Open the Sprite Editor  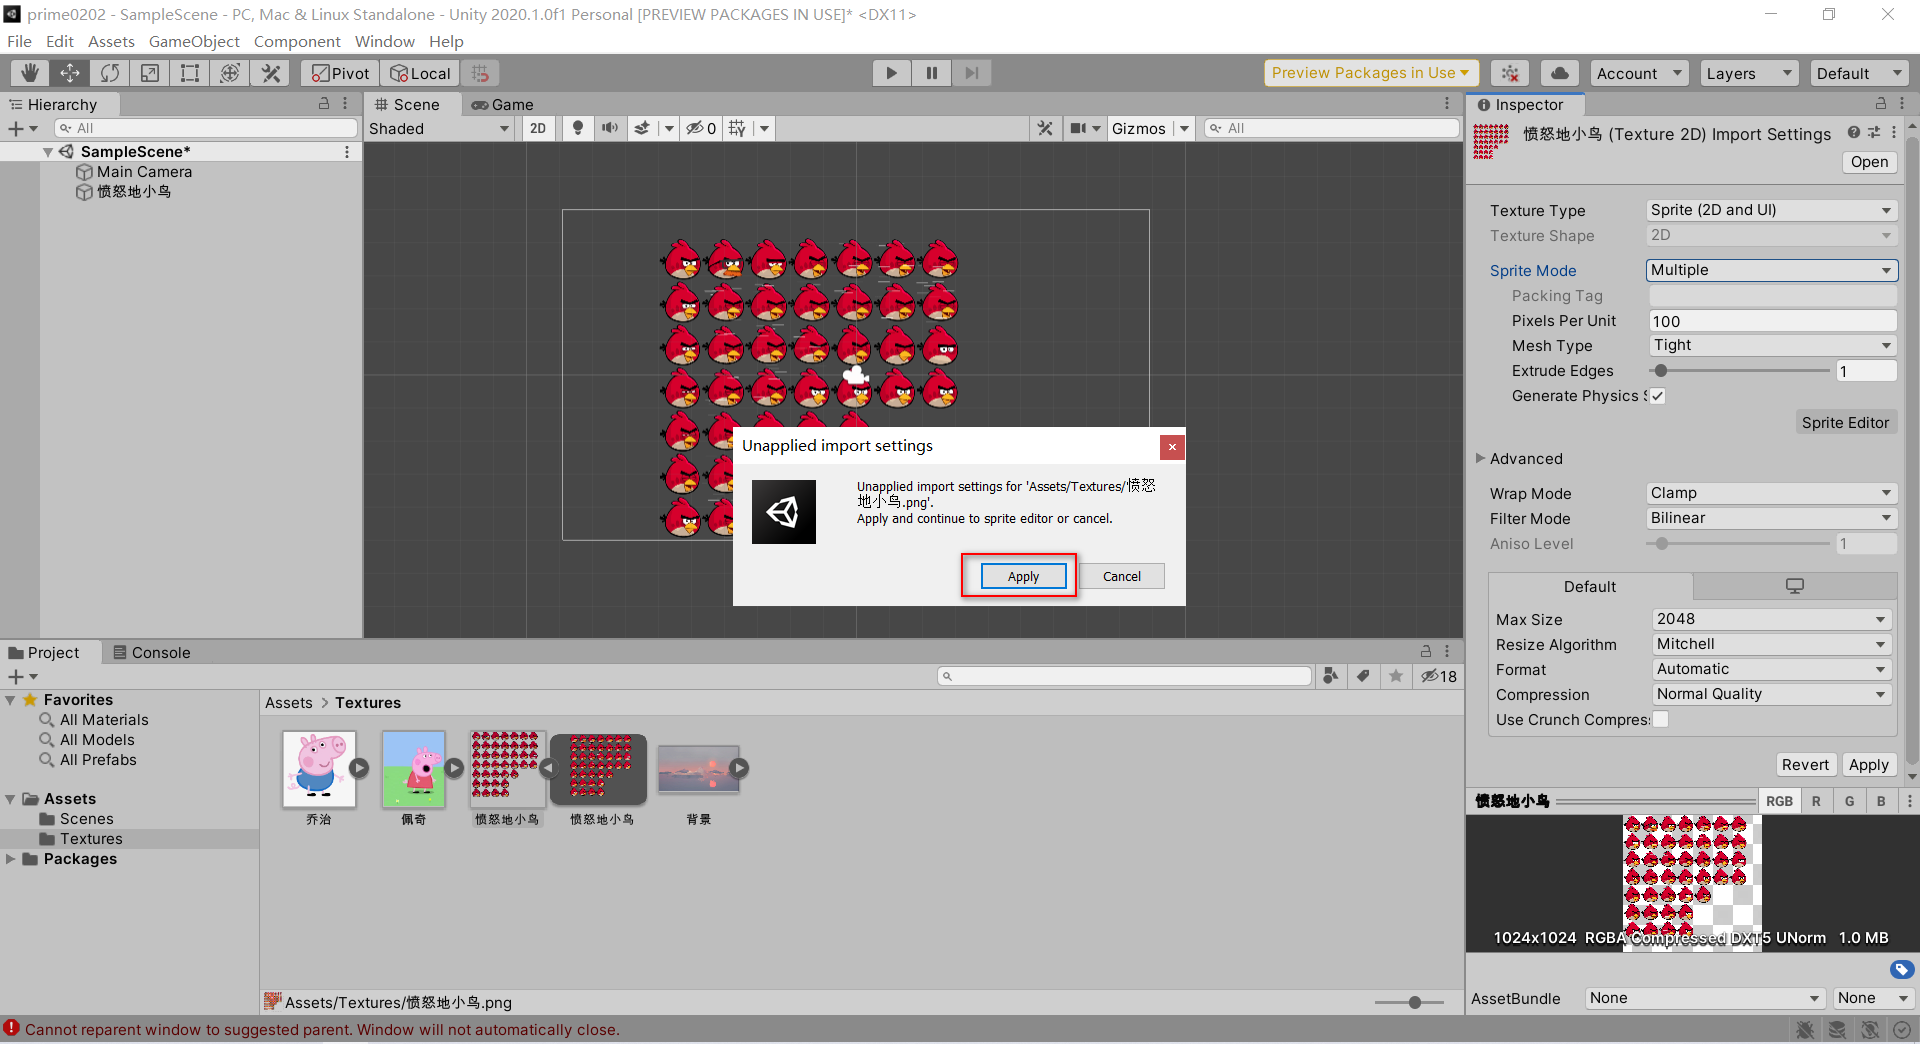pyautogui.click(x=1845, y=422)
